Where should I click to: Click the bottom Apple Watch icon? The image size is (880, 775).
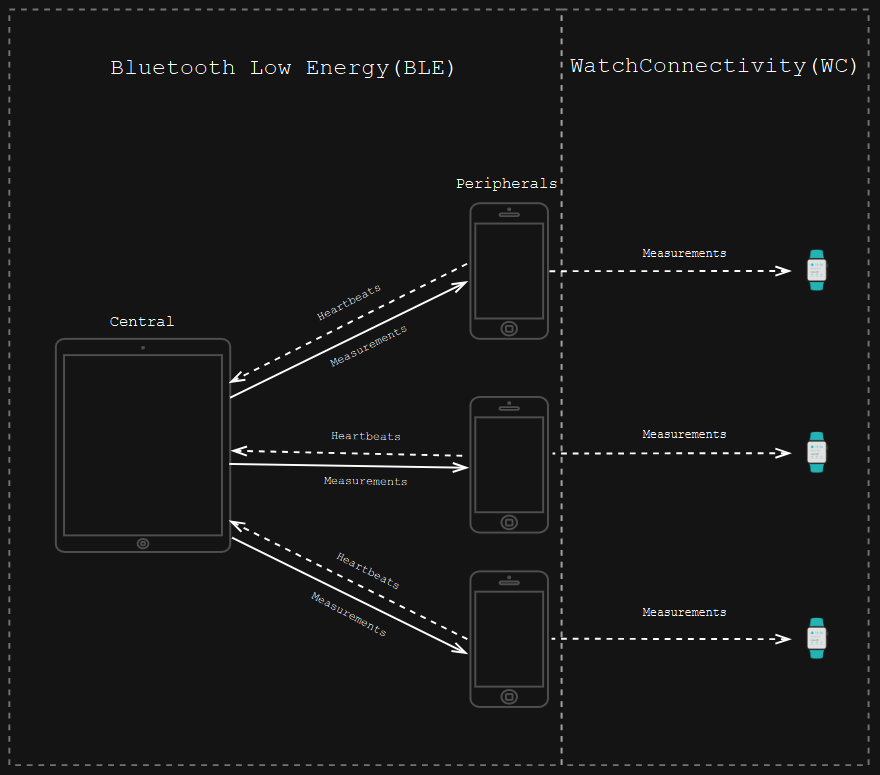coord(817,638)
